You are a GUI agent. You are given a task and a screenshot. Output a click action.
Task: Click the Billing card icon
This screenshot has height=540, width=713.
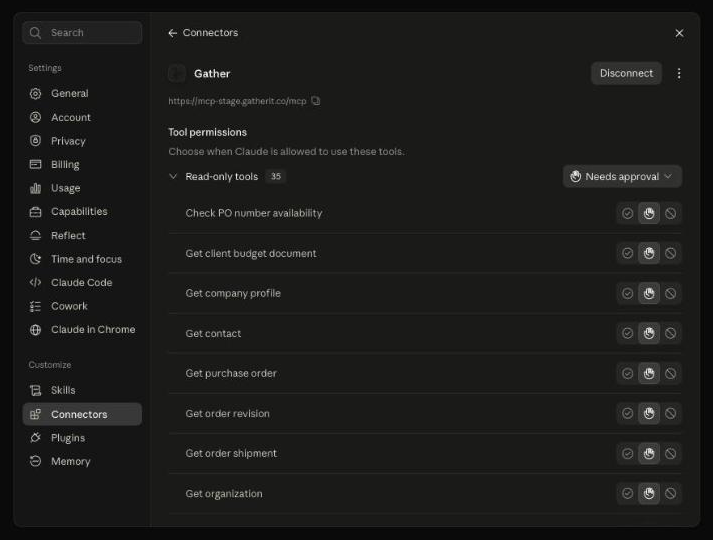tap(35, 164)
